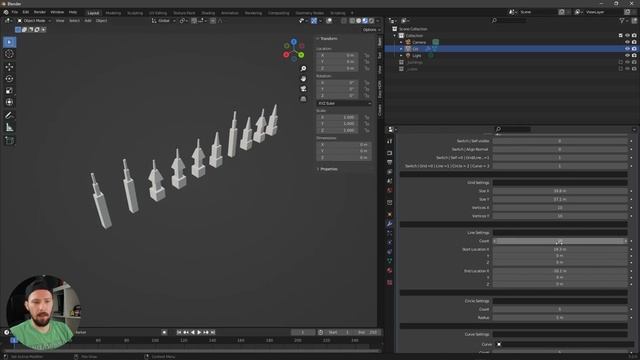Select the Scale tool

[9, 91]
